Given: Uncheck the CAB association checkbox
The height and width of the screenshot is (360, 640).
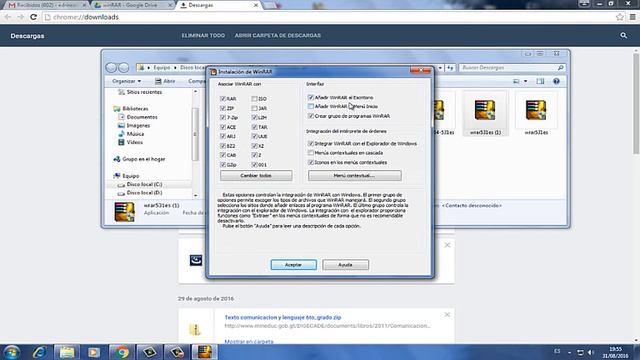Looking at the screenshot, I should (x=223, y=155).
